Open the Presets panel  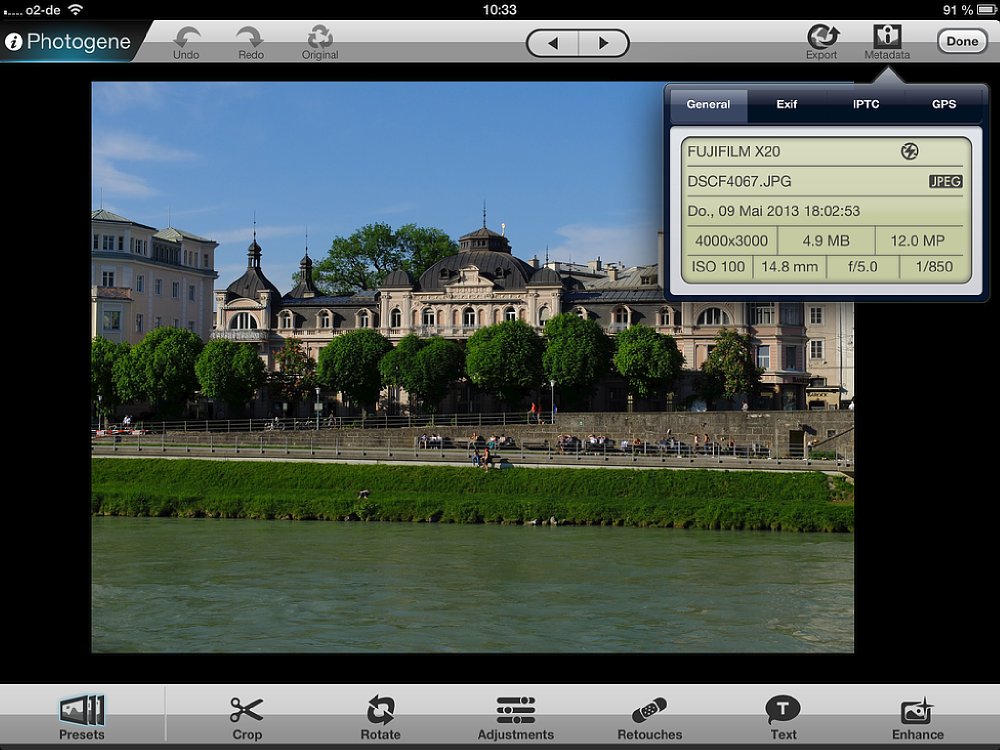click(x=82, y=712)
